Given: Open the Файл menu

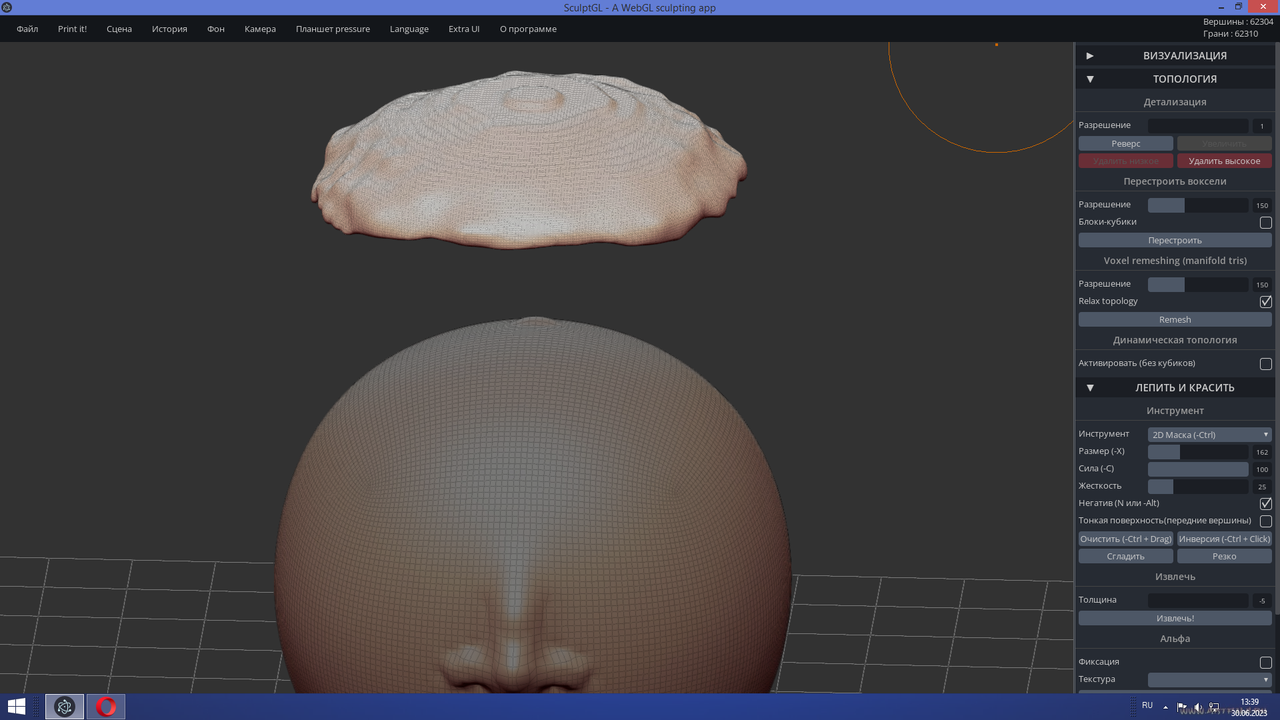Looking at the screenshot, I should pos(27,29).
